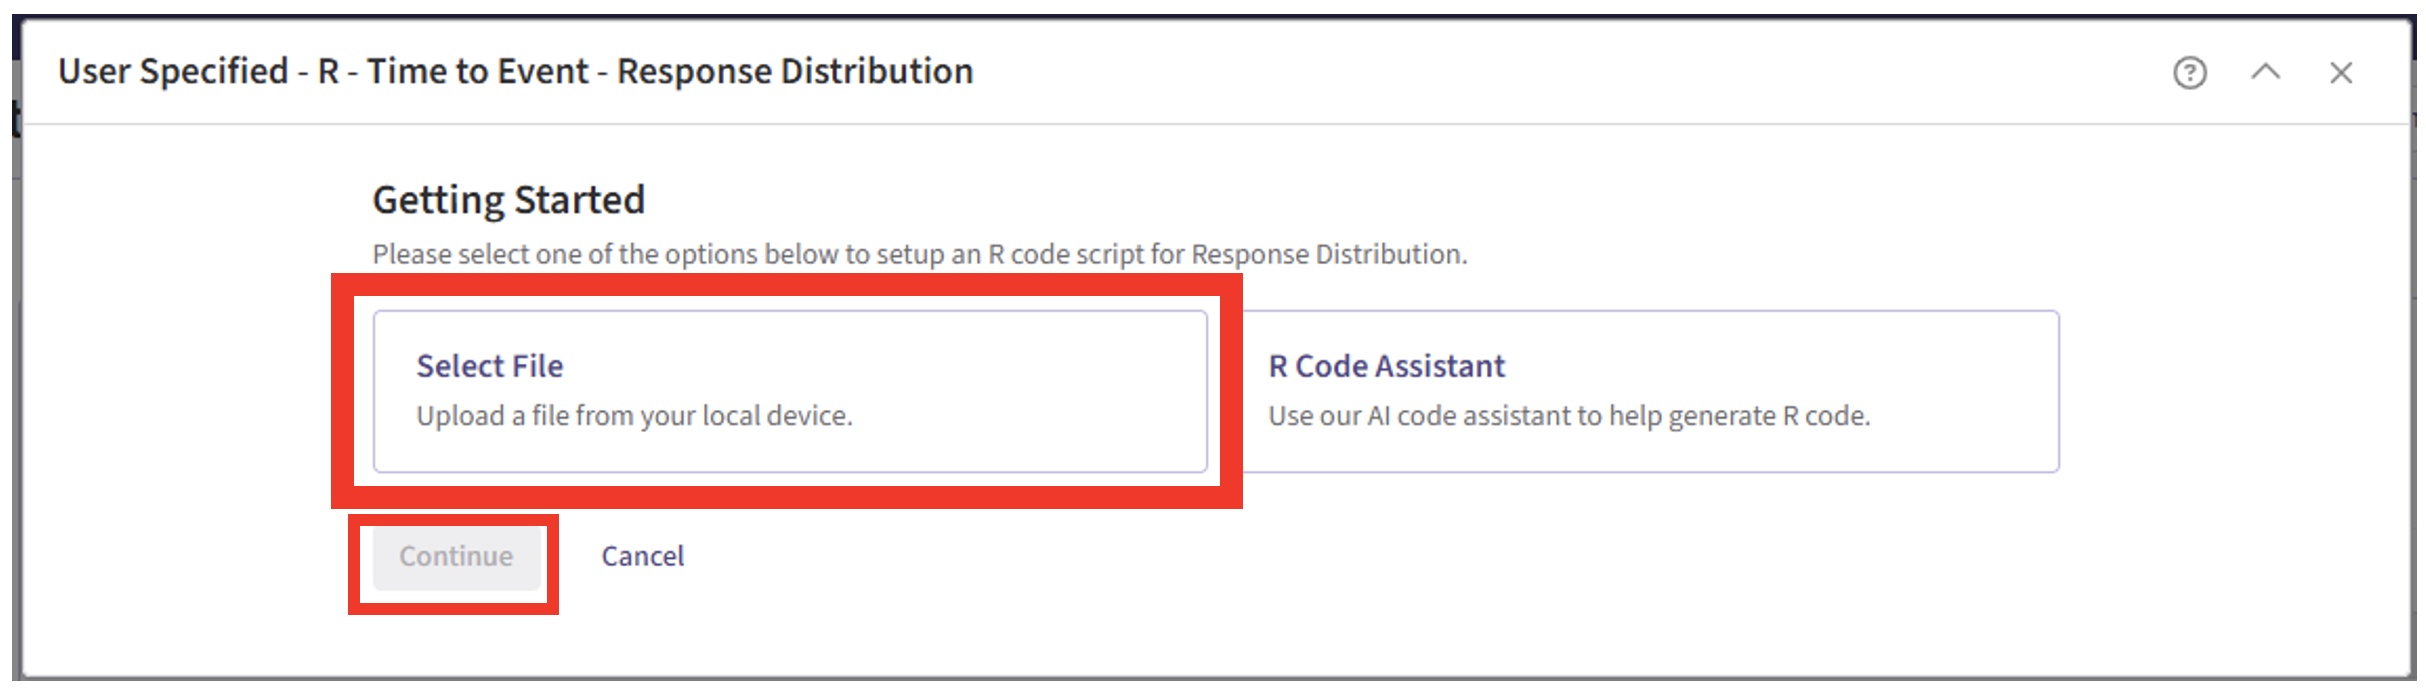Click the "User Specified" text in dialog title
2426x698 pixels.
coord(173,72)
